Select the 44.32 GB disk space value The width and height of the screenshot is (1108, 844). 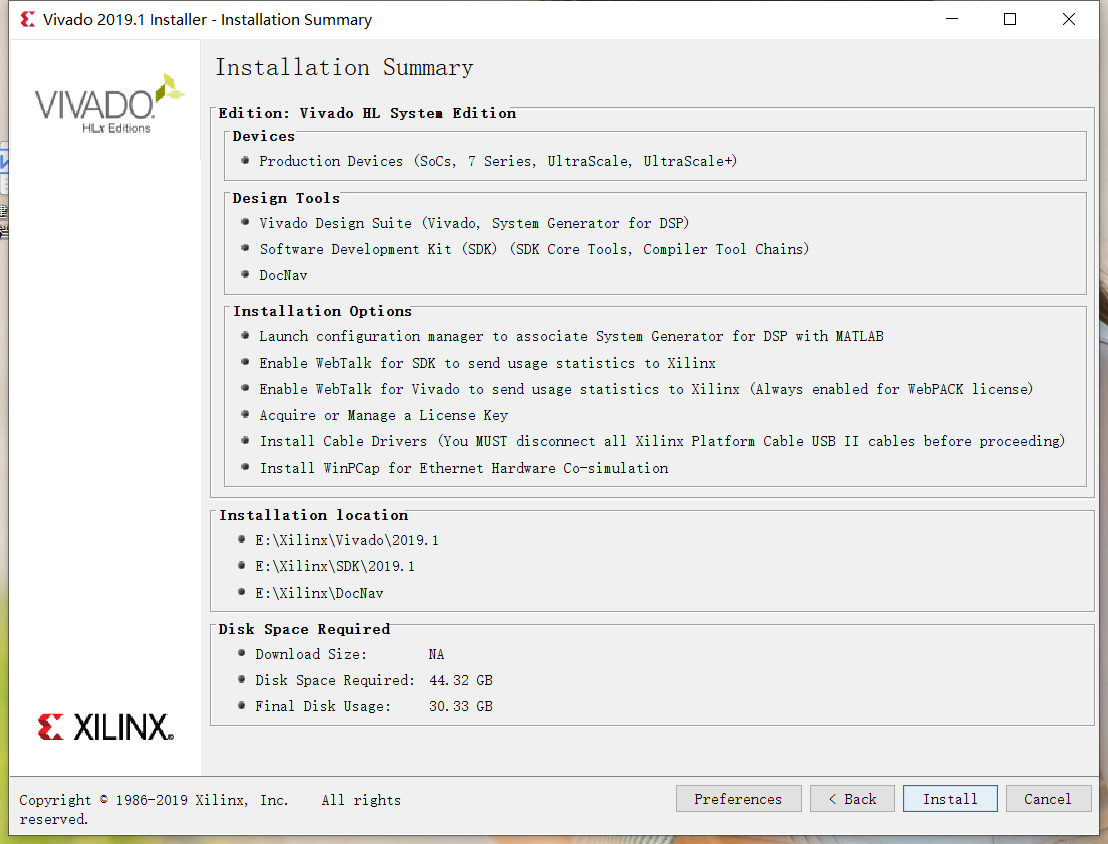coord(461,681)
